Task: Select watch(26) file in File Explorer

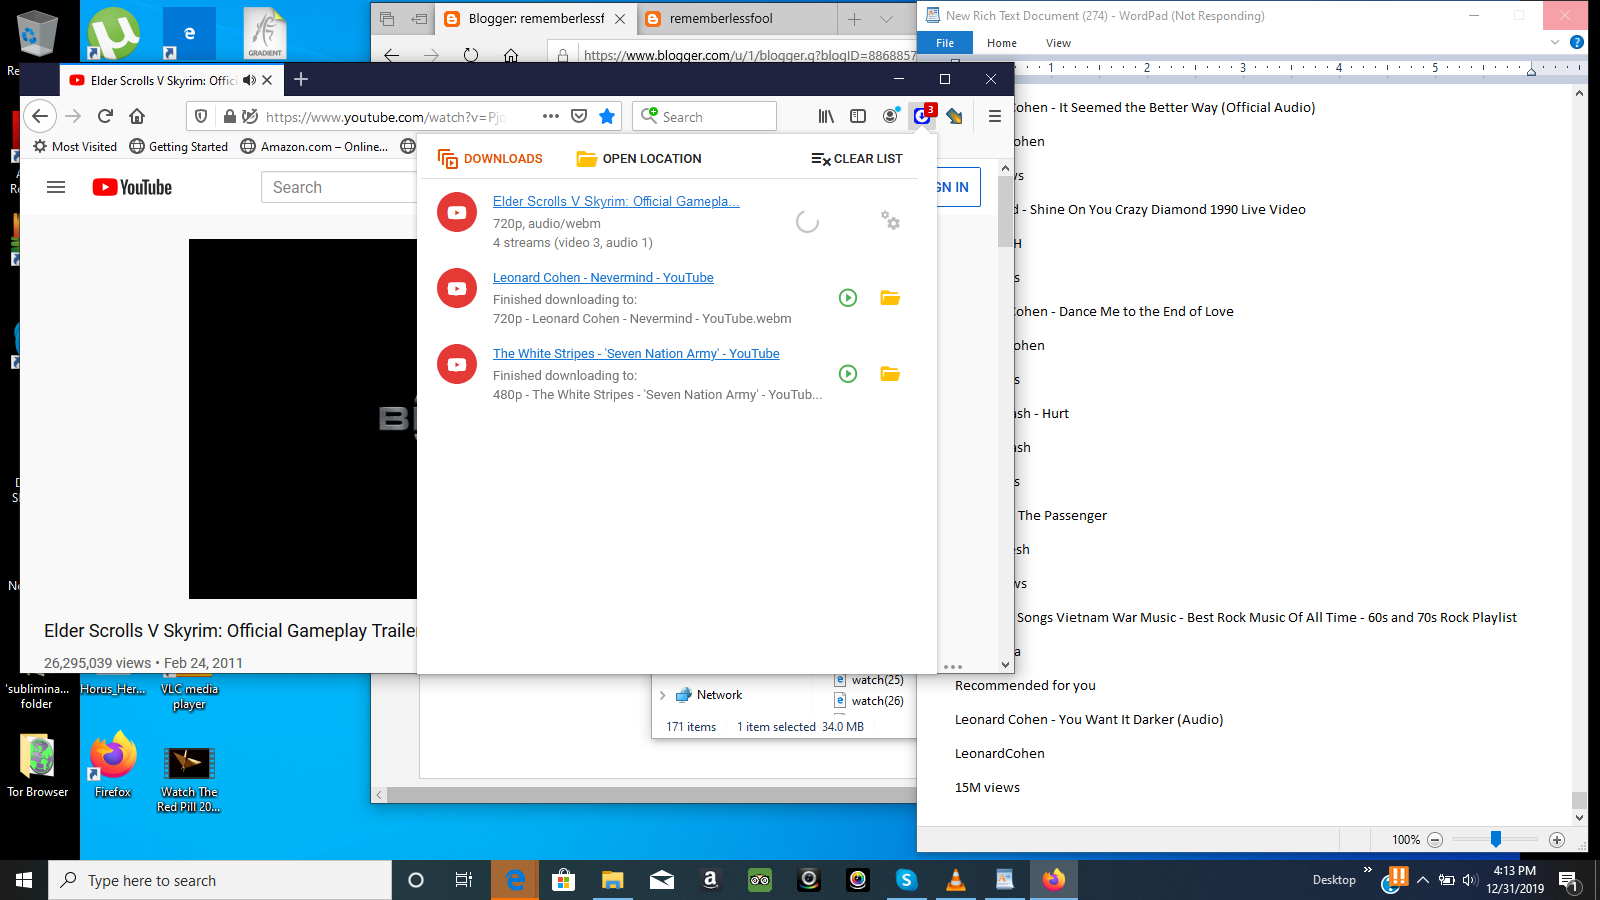Action: (869, 701)
